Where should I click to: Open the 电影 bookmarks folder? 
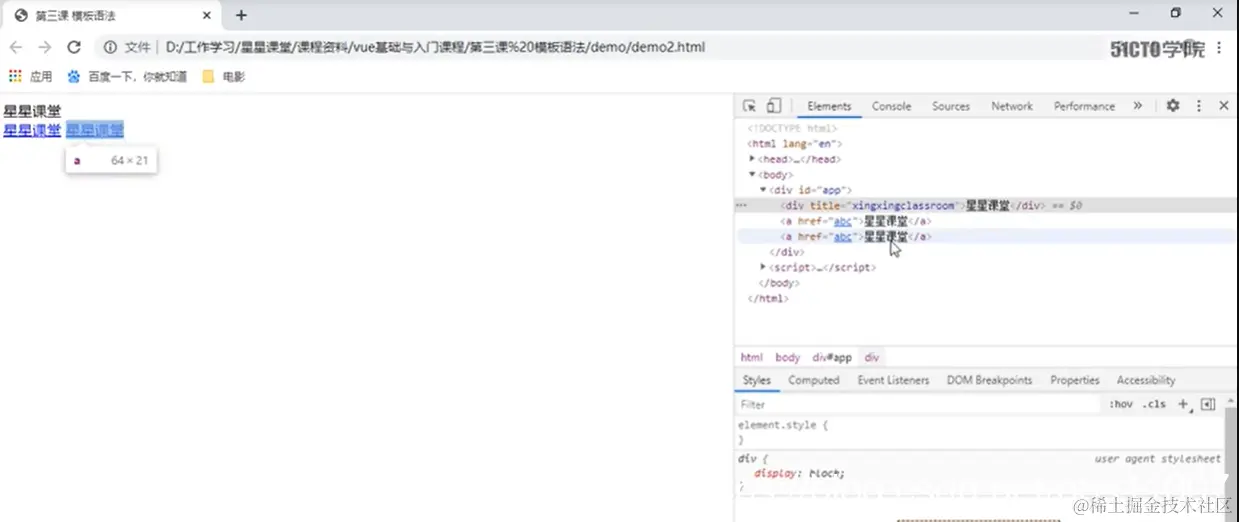223,76
